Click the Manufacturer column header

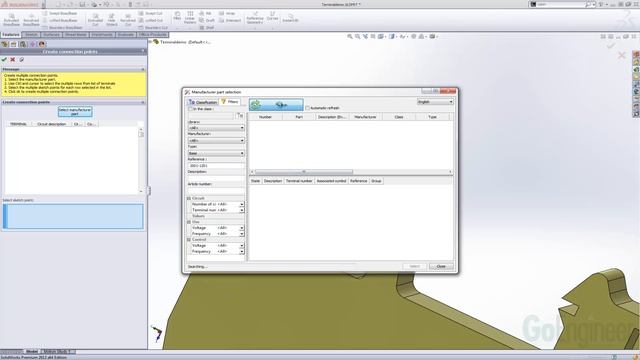click(x=365, y=117)
